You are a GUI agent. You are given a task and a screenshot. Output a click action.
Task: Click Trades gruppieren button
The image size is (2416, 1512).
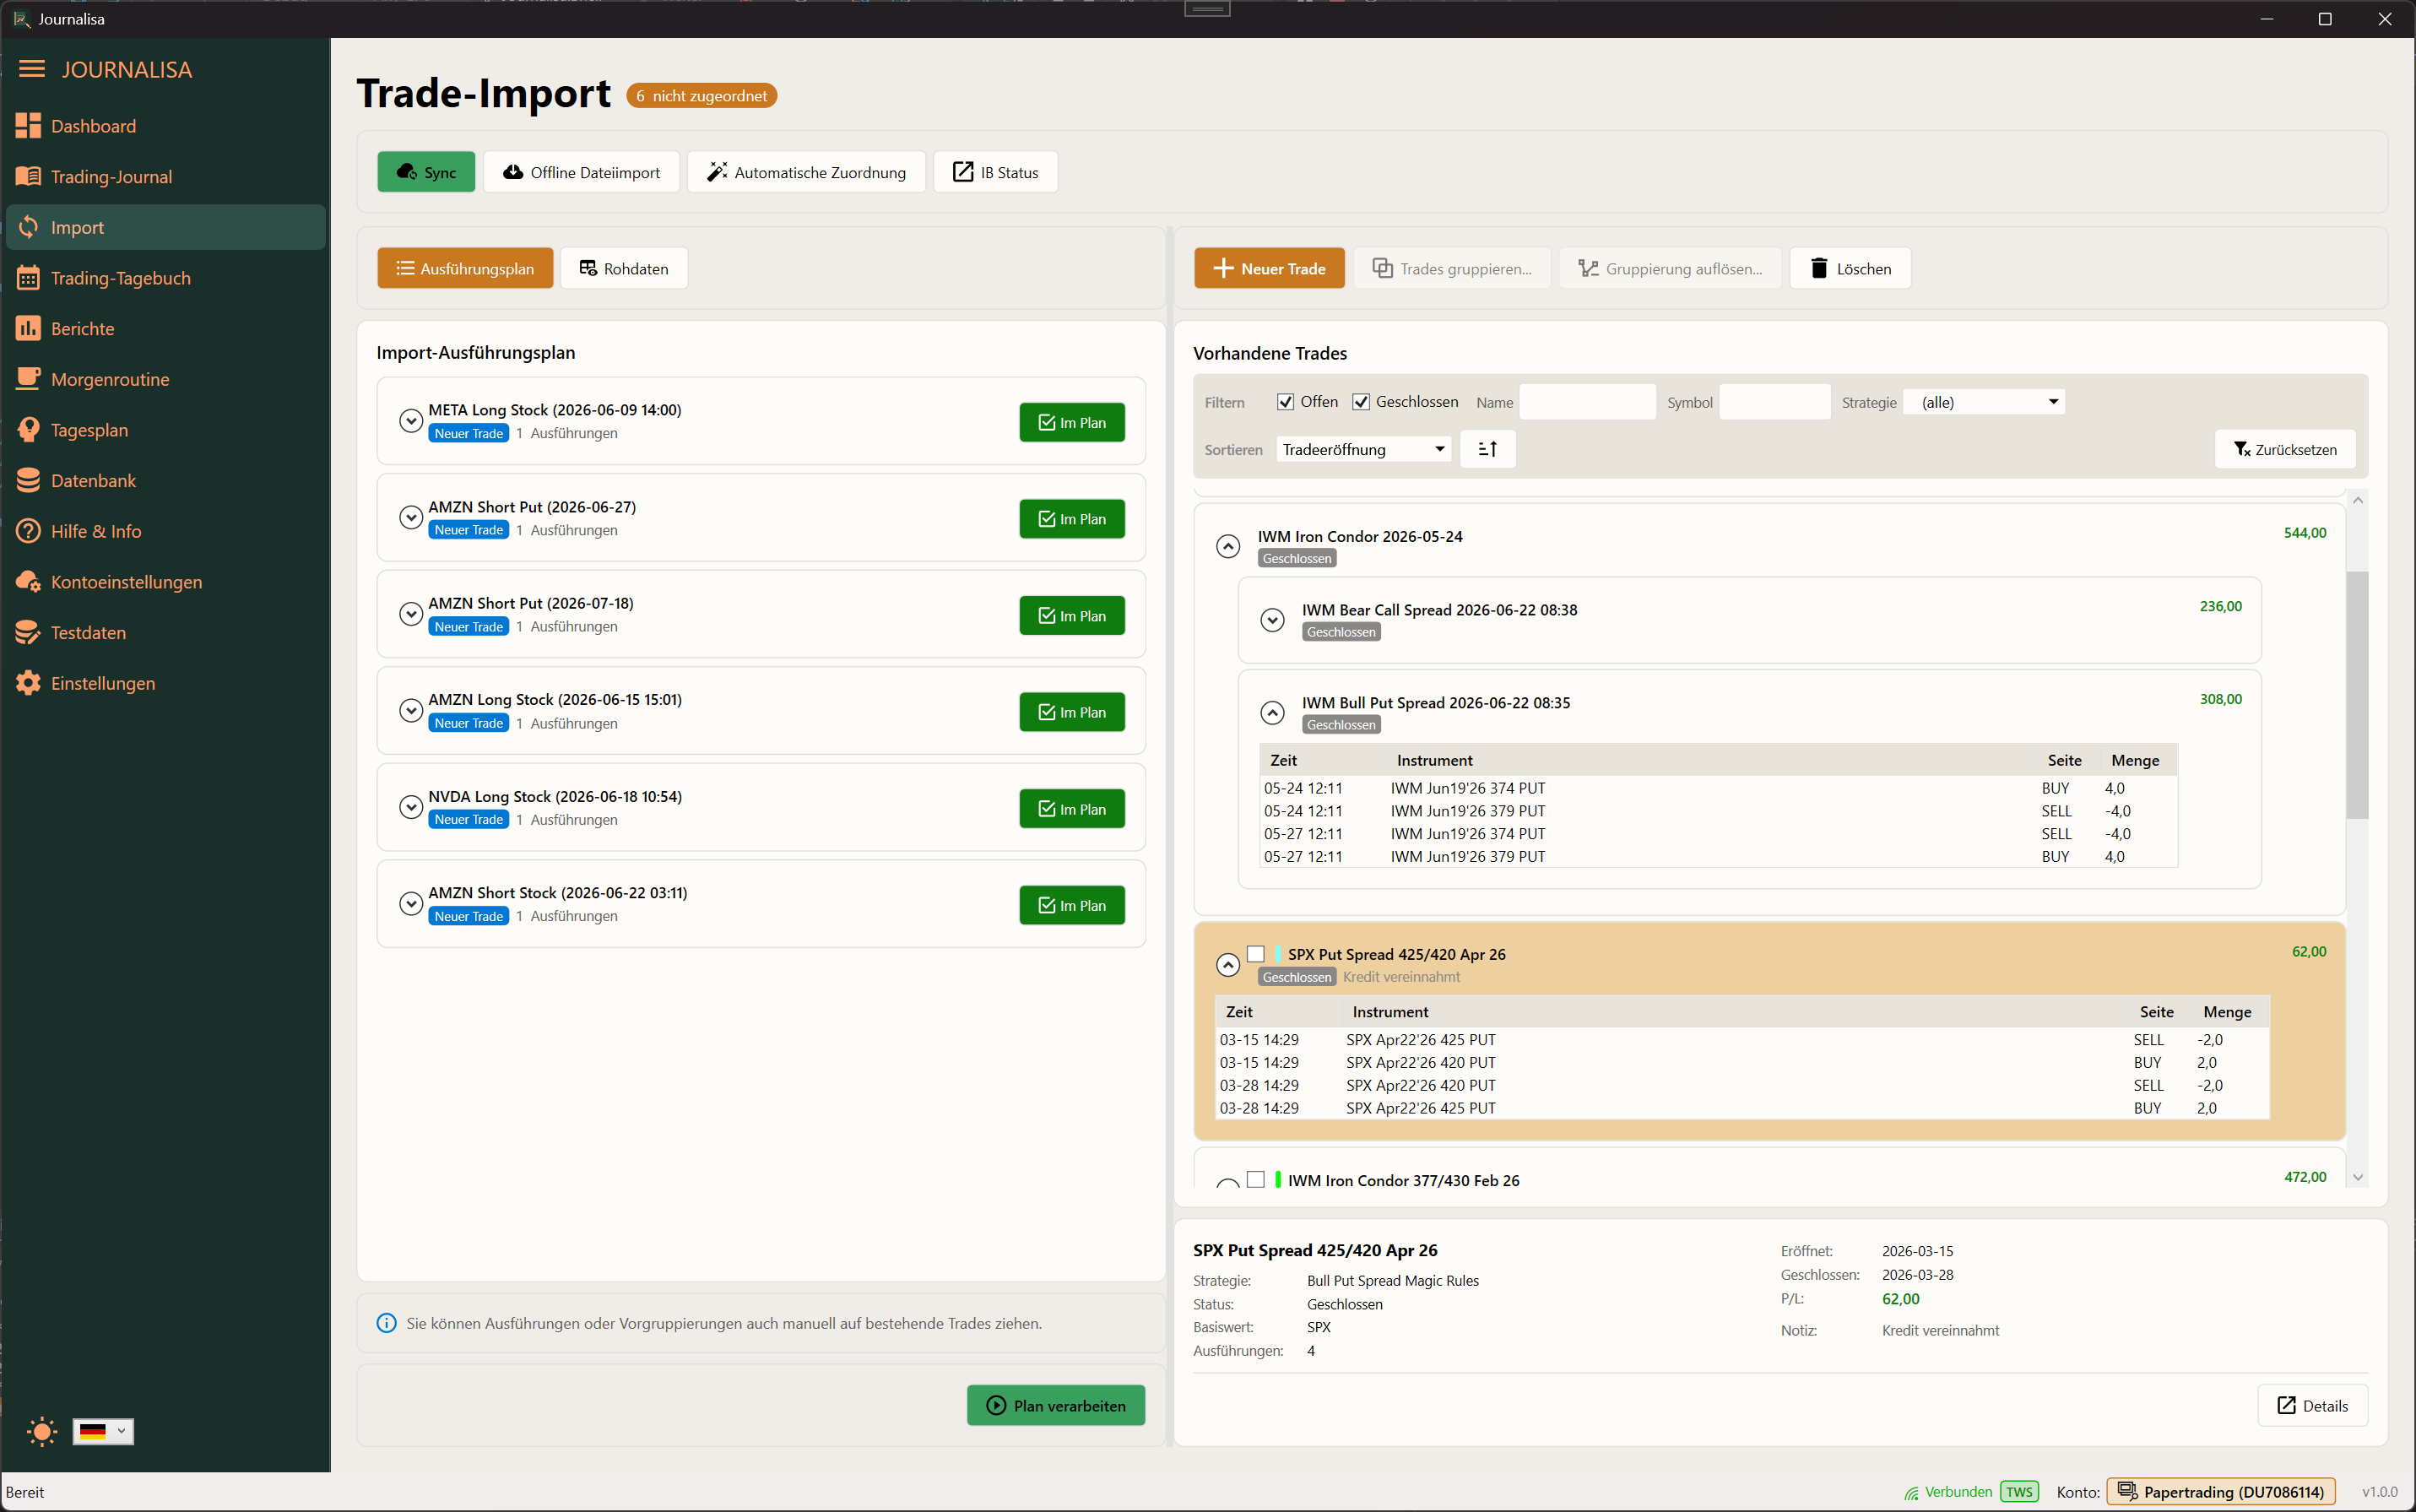pyautogui.click(x=1452, y=268)
